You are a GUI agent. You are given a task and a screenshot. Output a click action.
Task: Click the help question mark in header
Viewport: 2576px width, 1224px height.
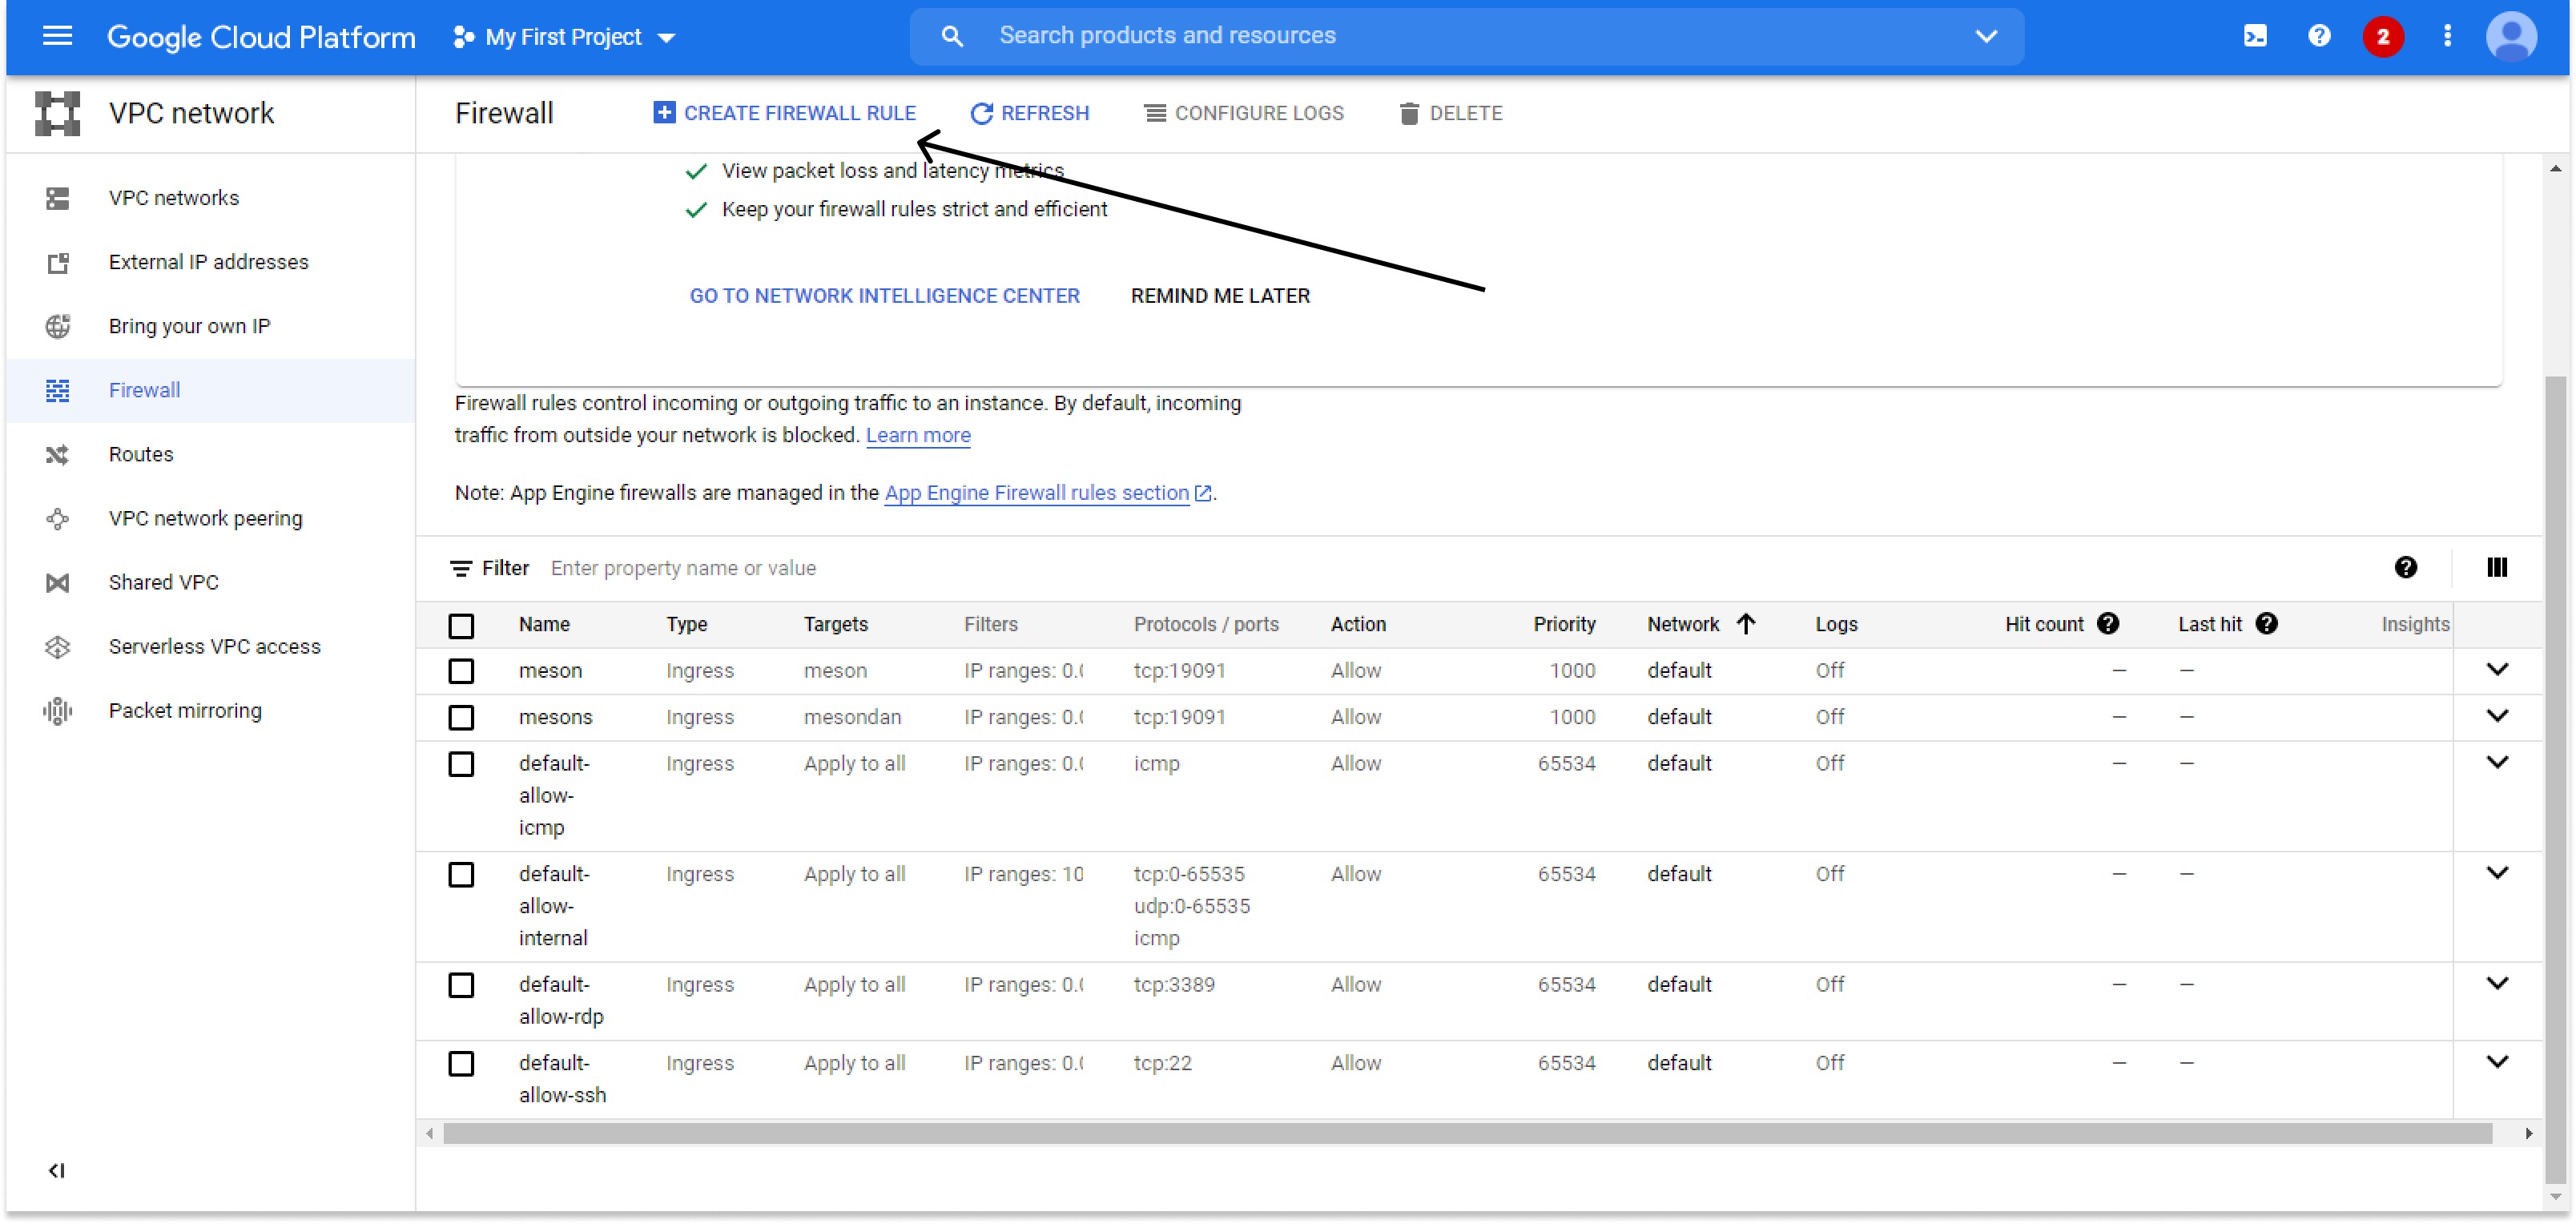click(x=2319, y=37)
